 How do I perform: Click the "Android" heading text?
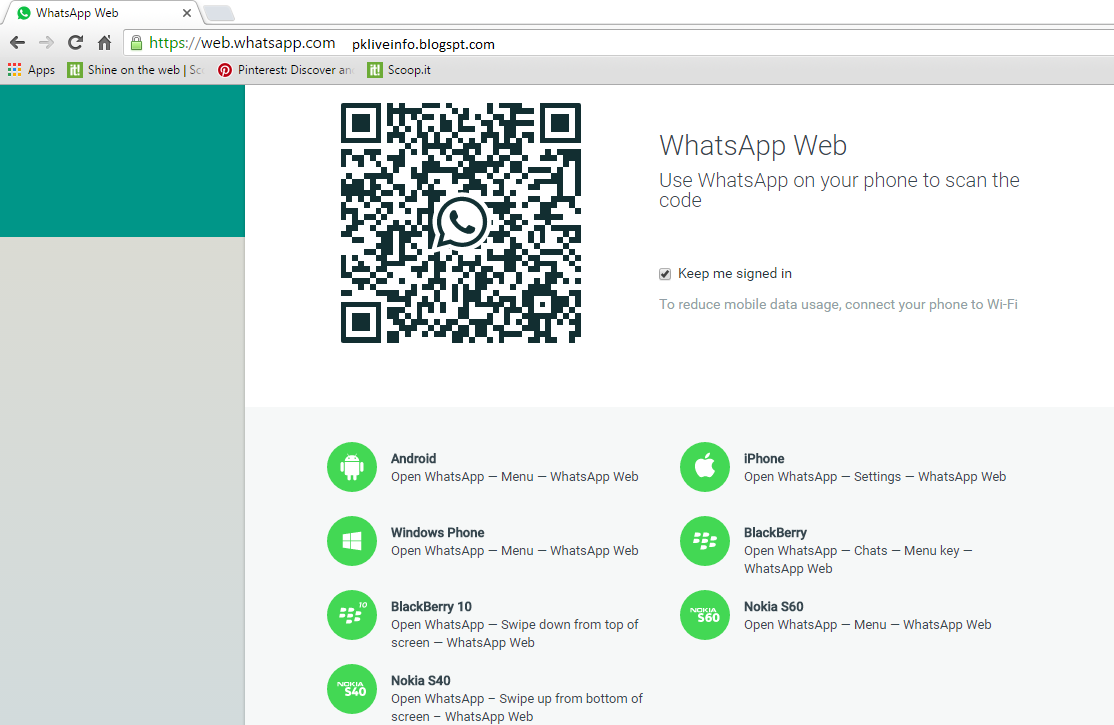coord(413,458)
